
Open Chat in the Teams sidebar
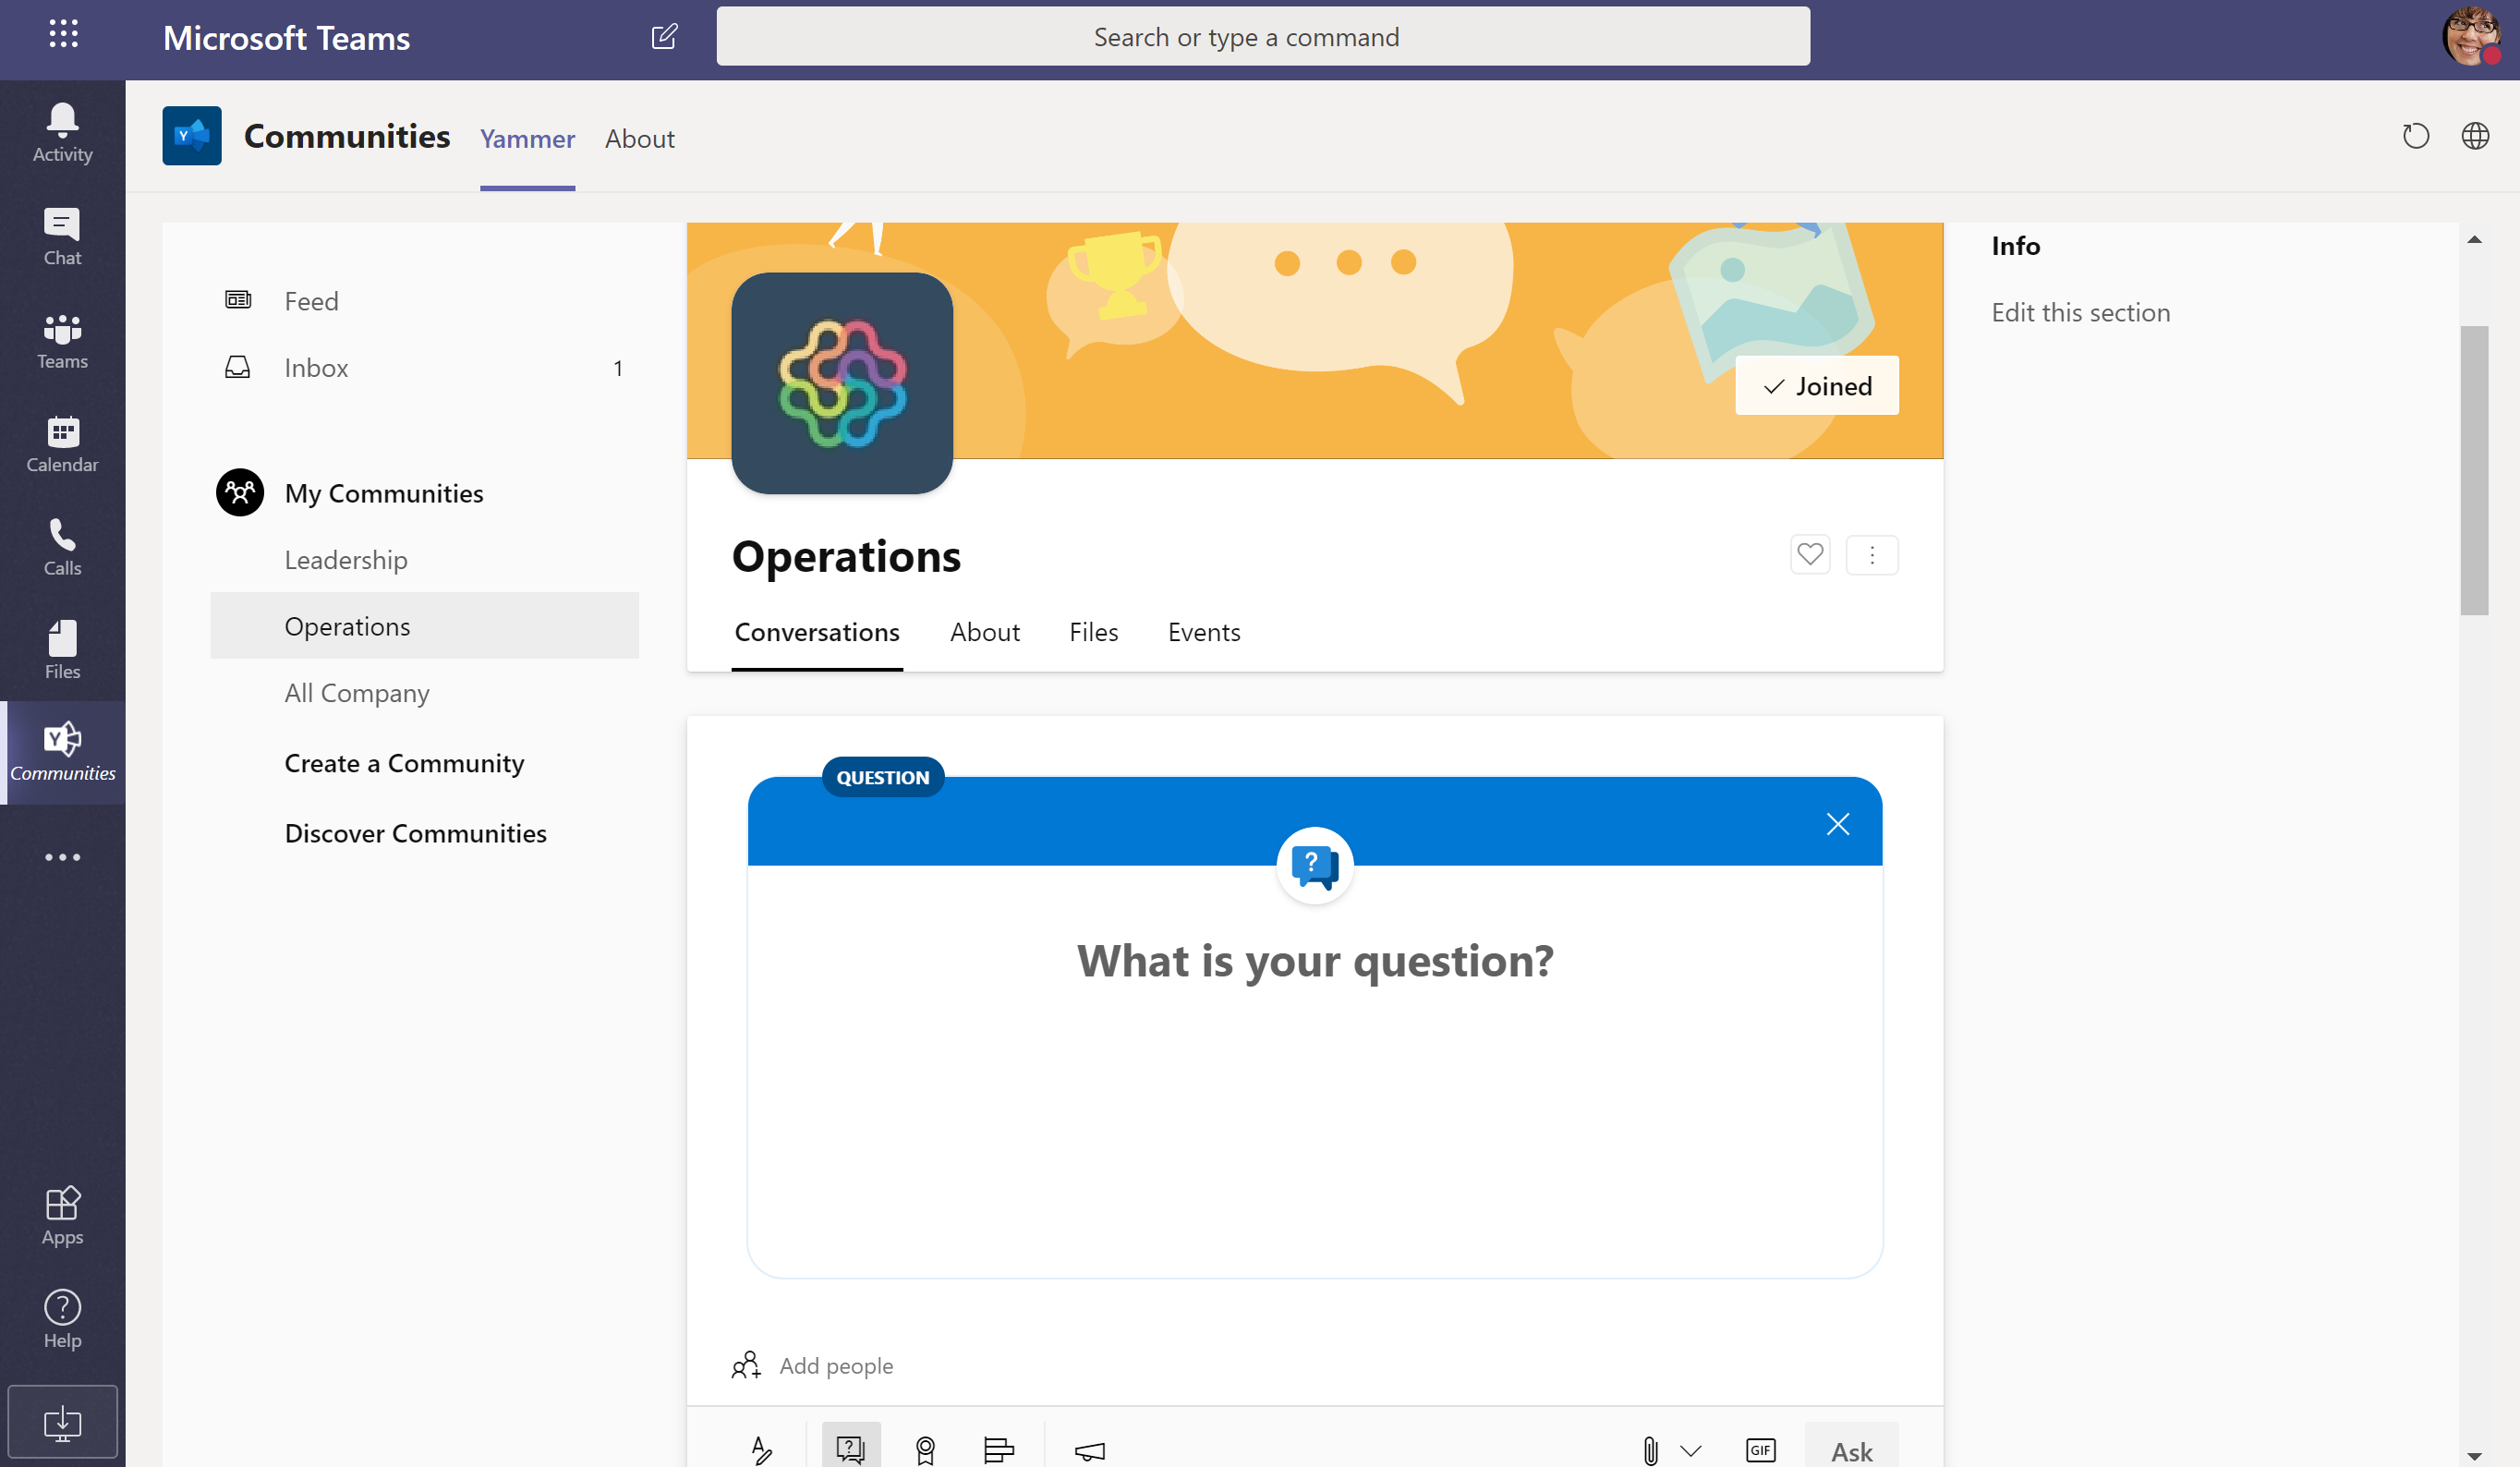coord(62,236)
